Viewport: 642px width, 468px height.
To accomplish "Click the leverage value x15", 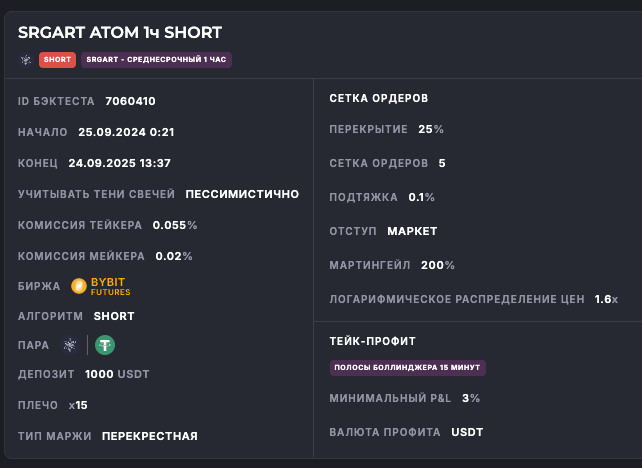I will click(x=79, y=405).
